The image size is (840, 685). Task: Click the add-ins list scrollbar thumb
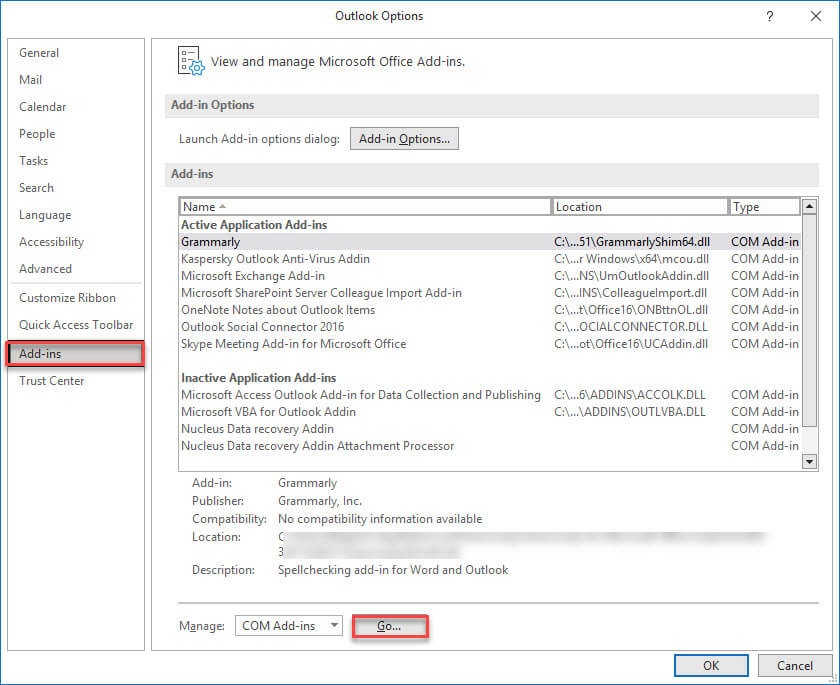click(x=809, y=321)
